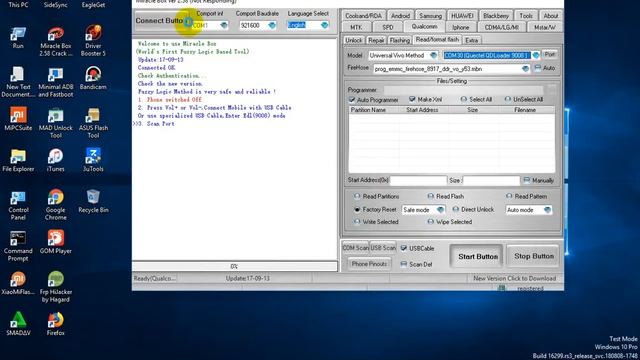640x360 pixels.
Task: Open 3uTools desktop icon
Action: (93, 160)
